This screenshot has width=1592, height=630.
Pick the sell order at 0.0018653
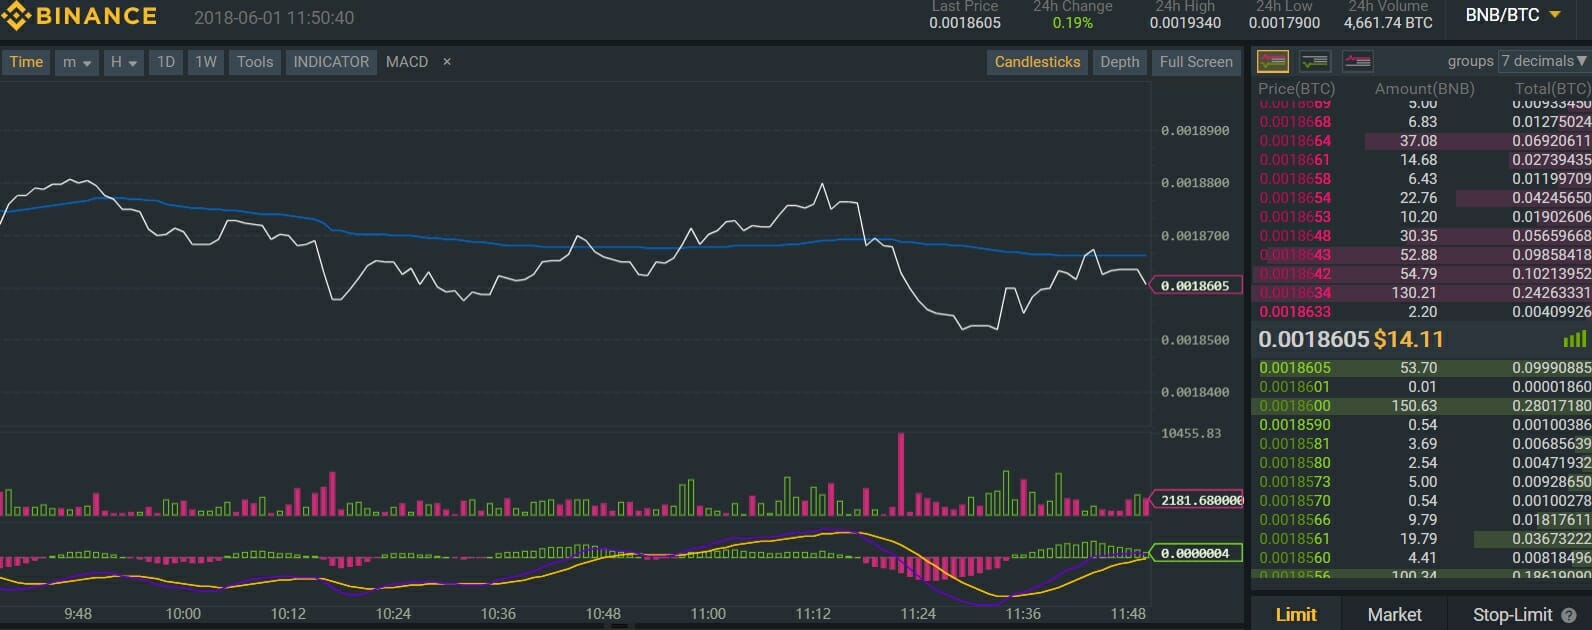pos(1421,217)
